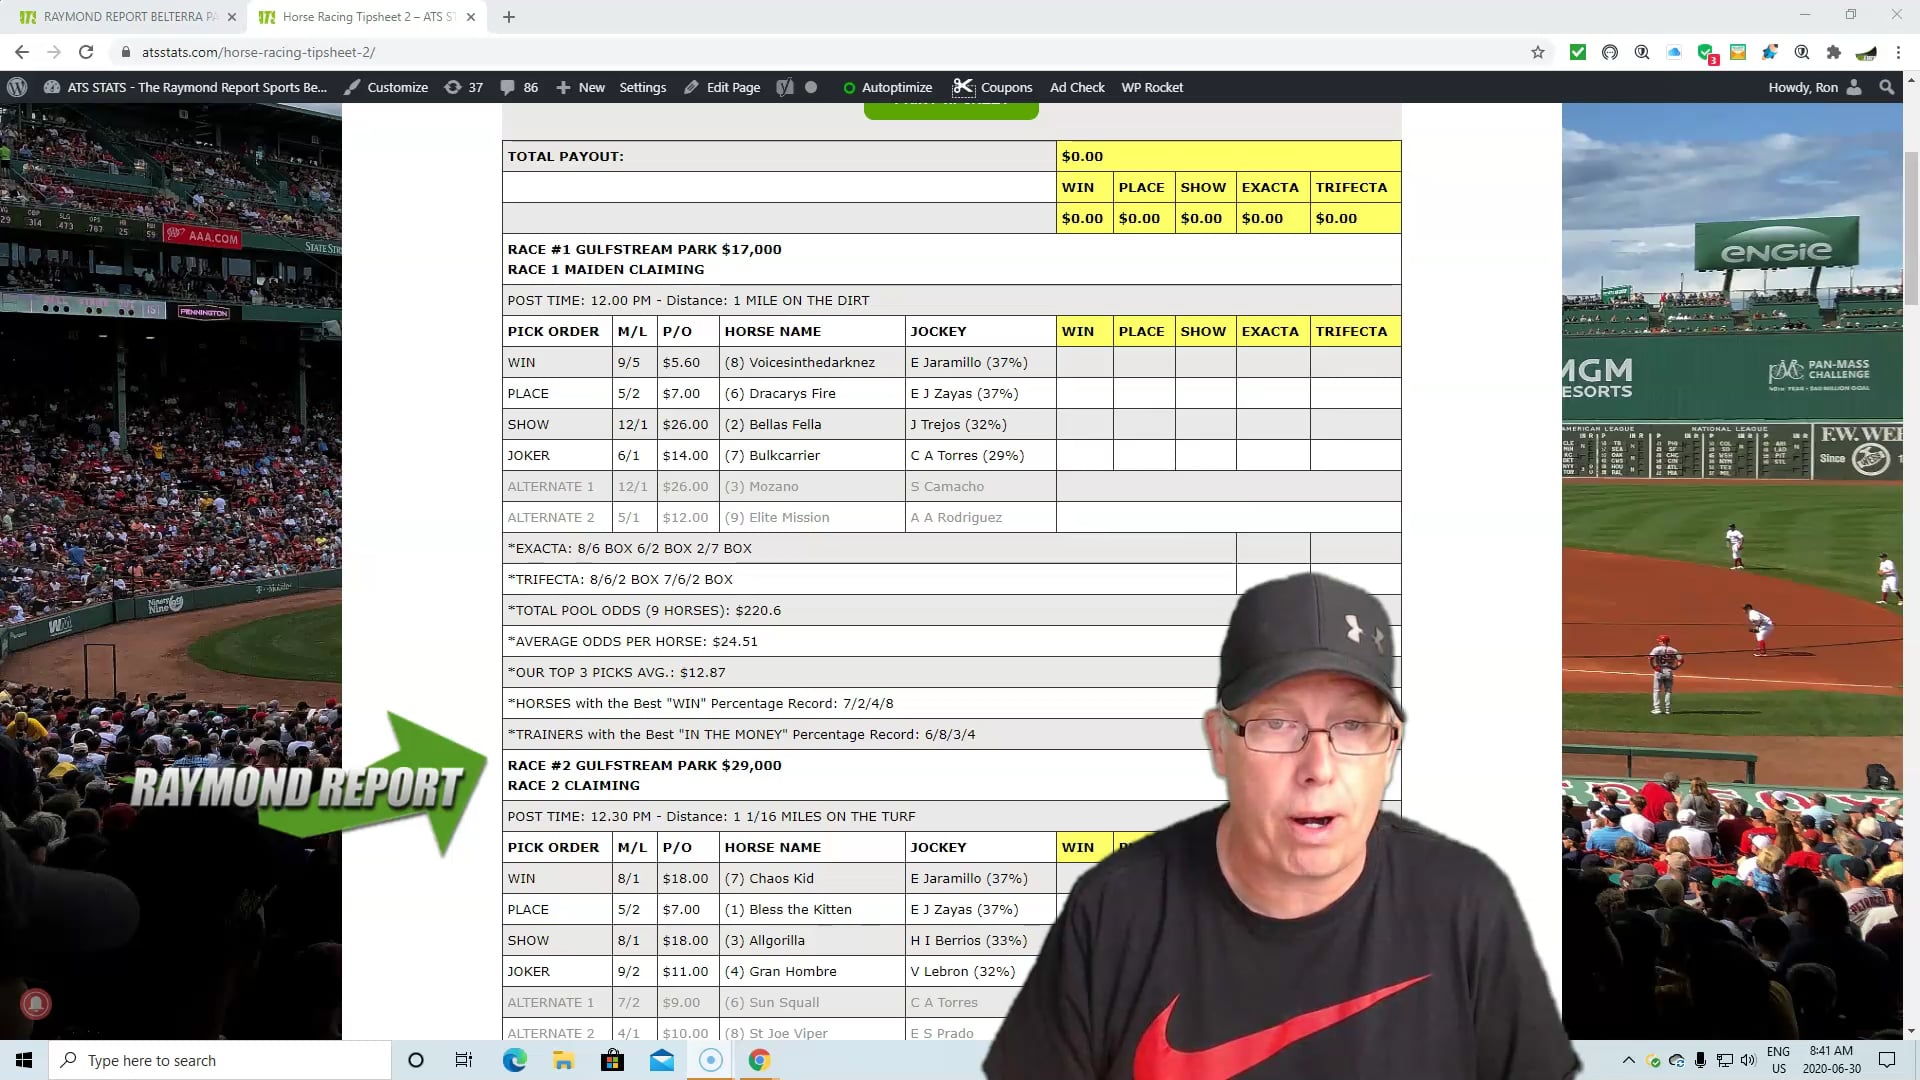Screen dimensions: 1920x1080
Task: Open the shield extension with badge 3
Action: pyautogui.click(x=1706, y=53)
